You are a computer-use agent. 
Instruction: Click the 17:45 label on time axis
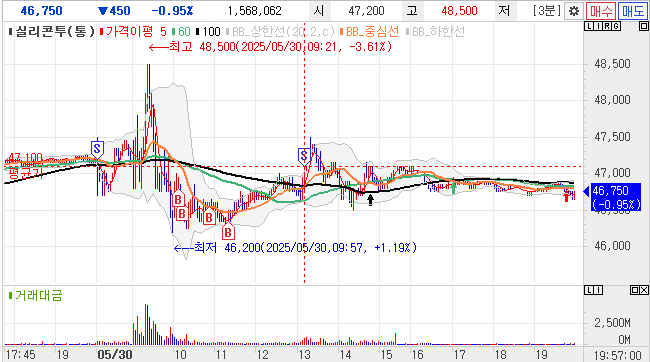click(21, 355)
